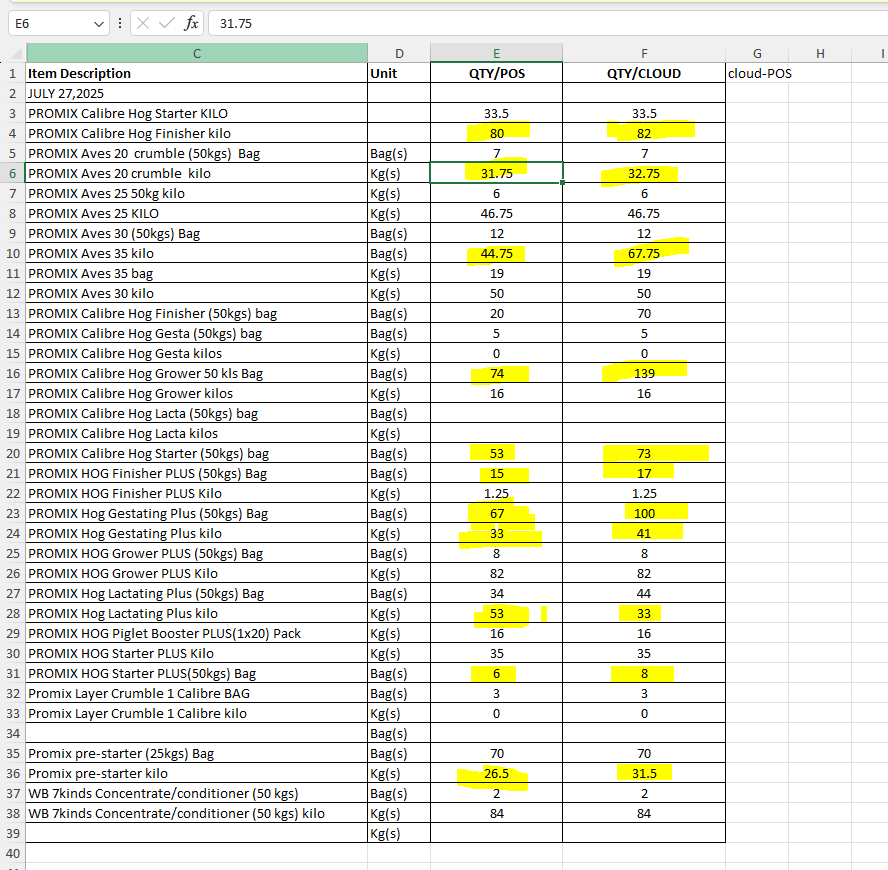Image resolution: width=888 pixels, height=870 pixels.
Task: Select column G header
Action: point(757,53)
